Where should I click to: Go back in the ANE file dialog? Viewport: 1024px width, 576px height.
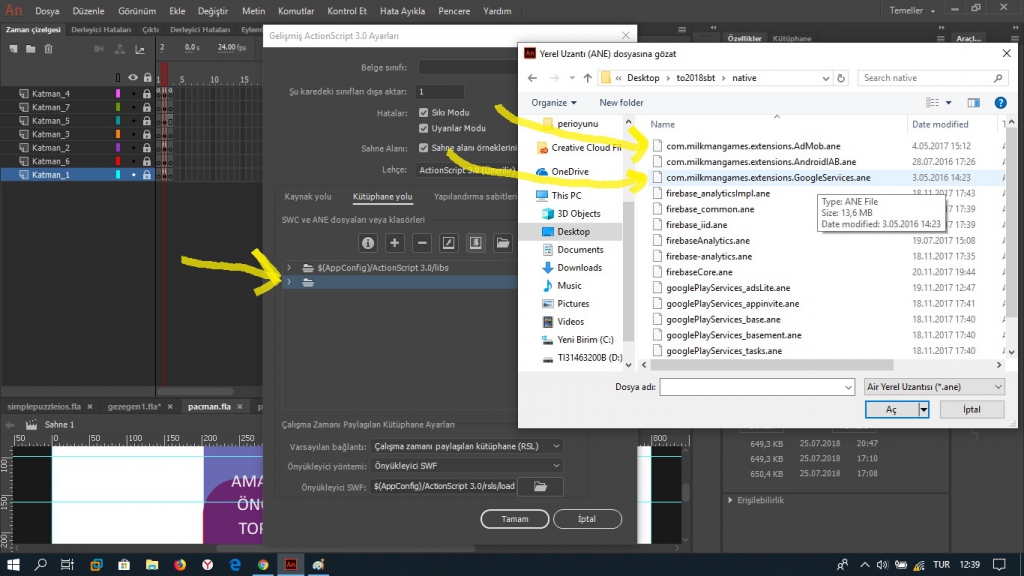[532, 78]
